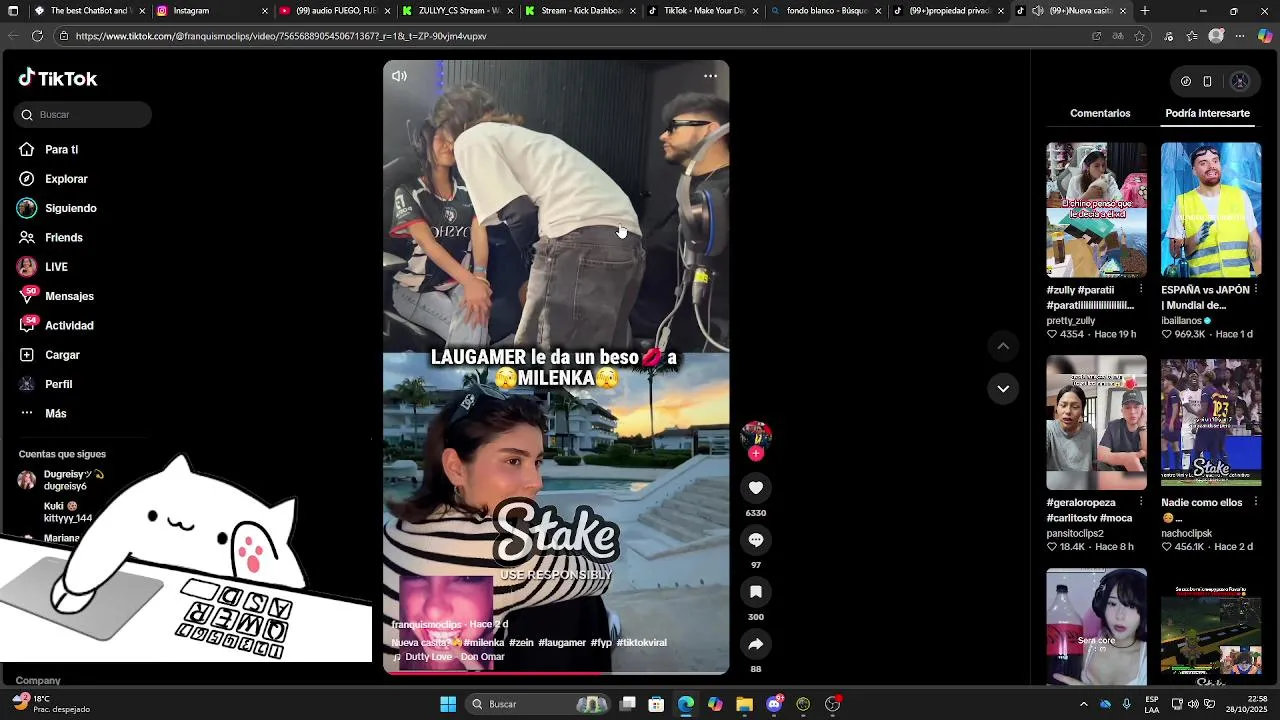Screen dimensions: 1280x720
Task: Switch to Stream - Kick Dashboard tab
Action: [580, 11]
